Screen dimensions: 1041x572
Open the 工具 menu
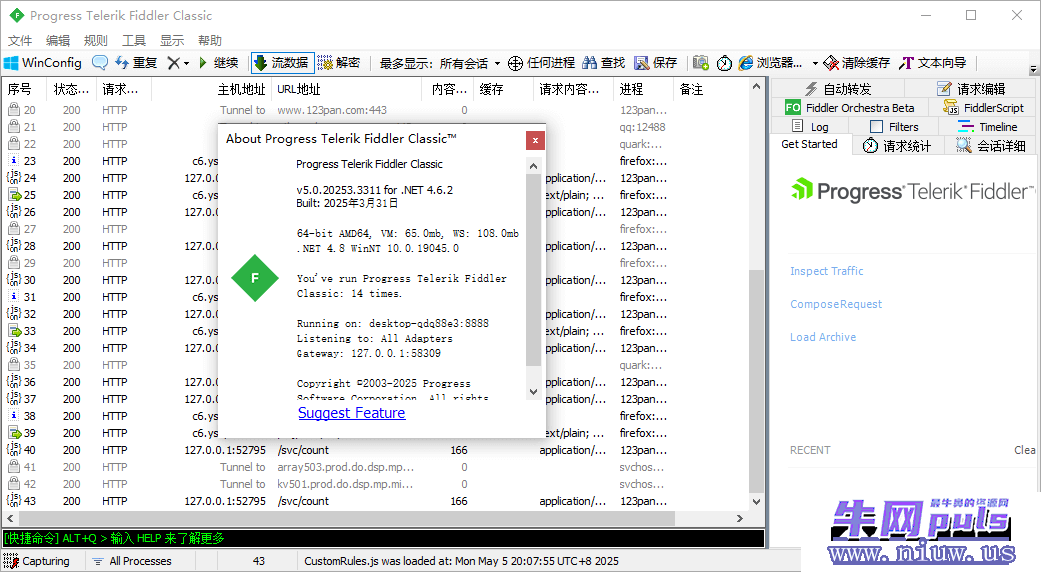pyautogui.click(x=133, y=40)
